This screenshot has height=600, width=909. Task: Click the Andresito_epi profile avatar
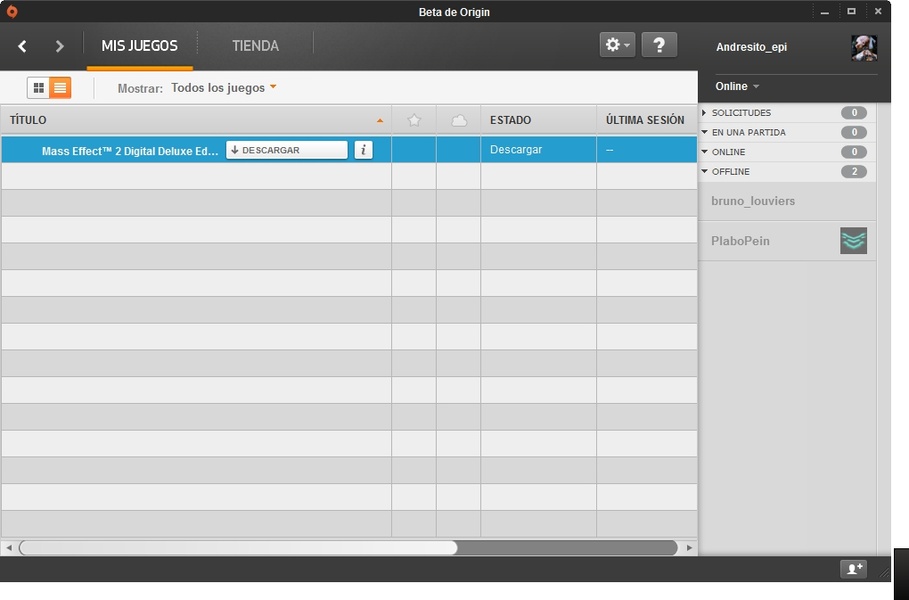pos(863,47)
